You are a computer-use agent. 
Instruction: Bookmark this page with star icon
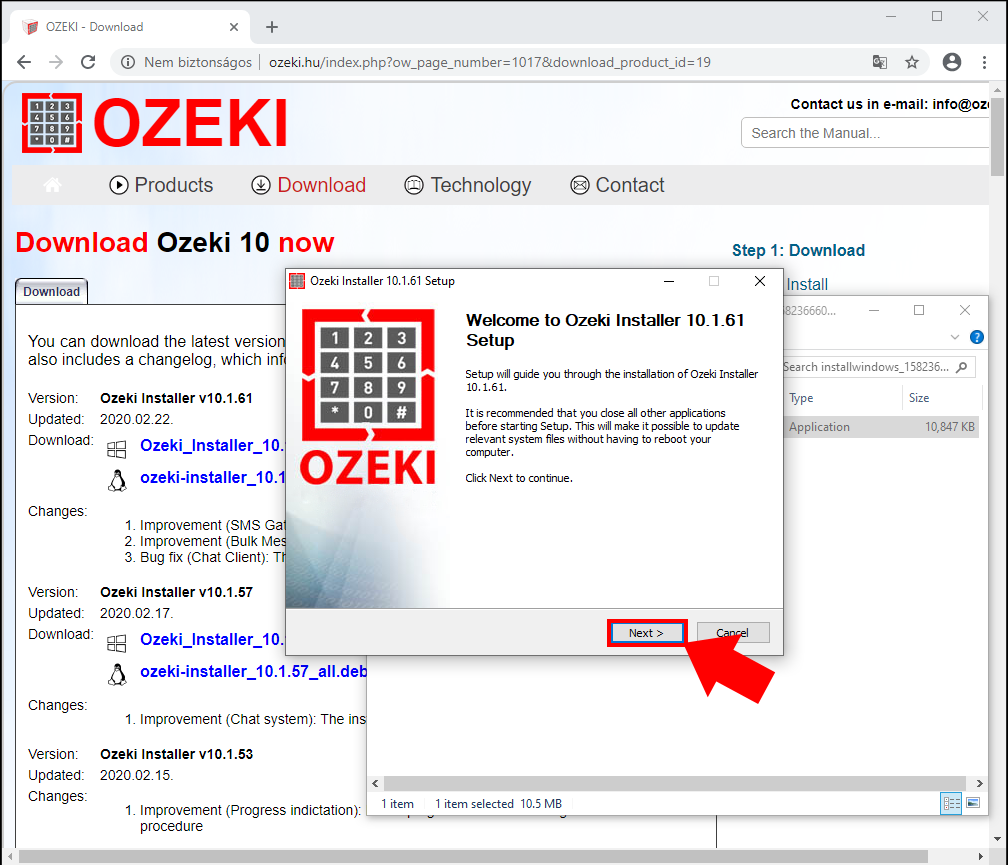(x=912, y=62)
